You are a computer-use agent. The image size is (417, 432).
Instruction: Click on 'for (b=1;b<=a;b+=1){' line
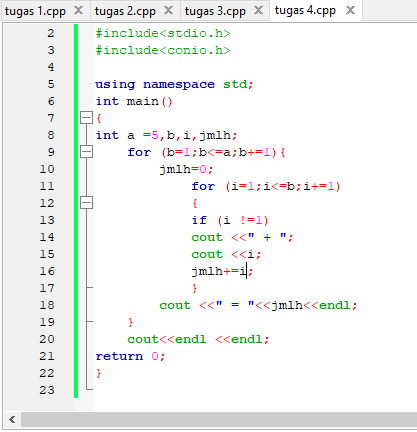206,152
